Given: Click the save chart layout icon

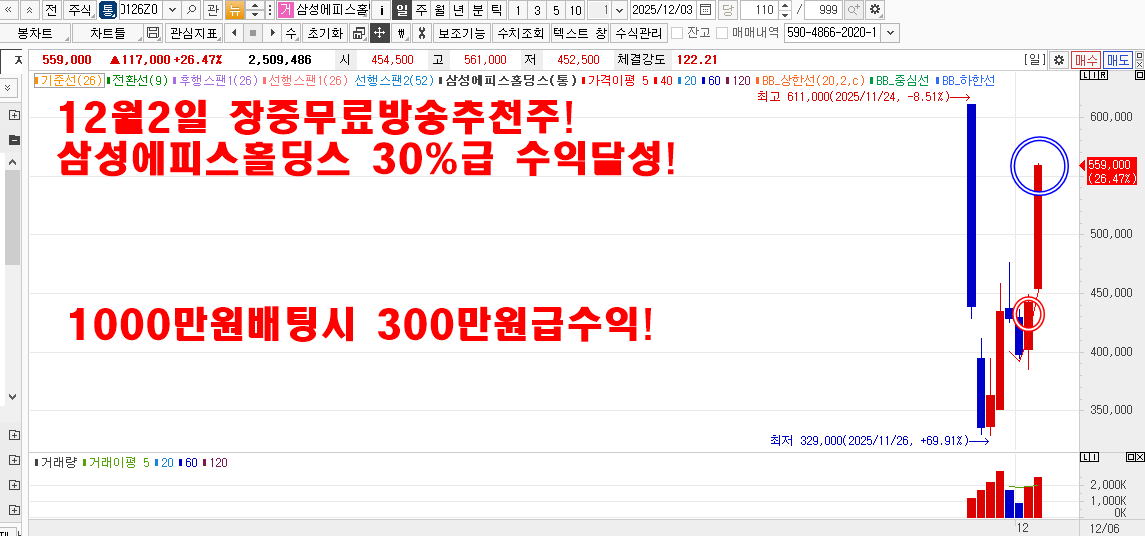Looking at the screenshot, I should 153,33.
